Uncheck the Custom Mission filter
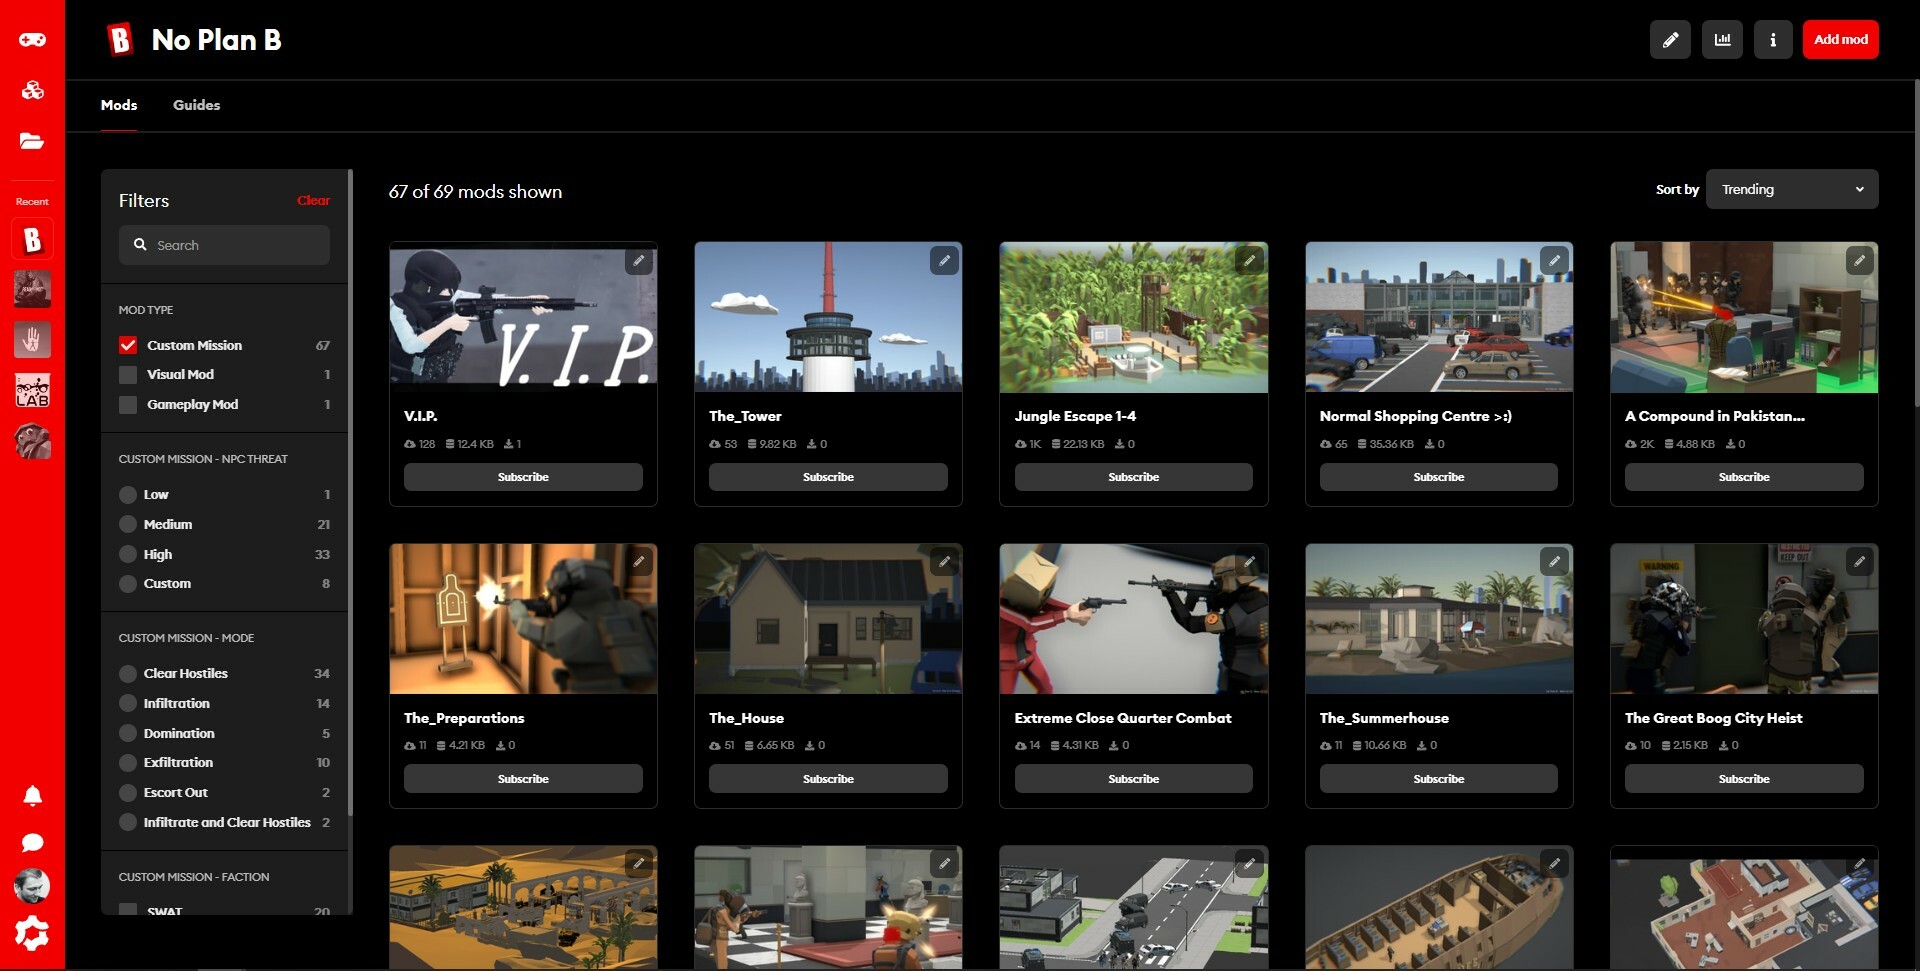The height and width of the screenshot is (971, 1920). 128,345
